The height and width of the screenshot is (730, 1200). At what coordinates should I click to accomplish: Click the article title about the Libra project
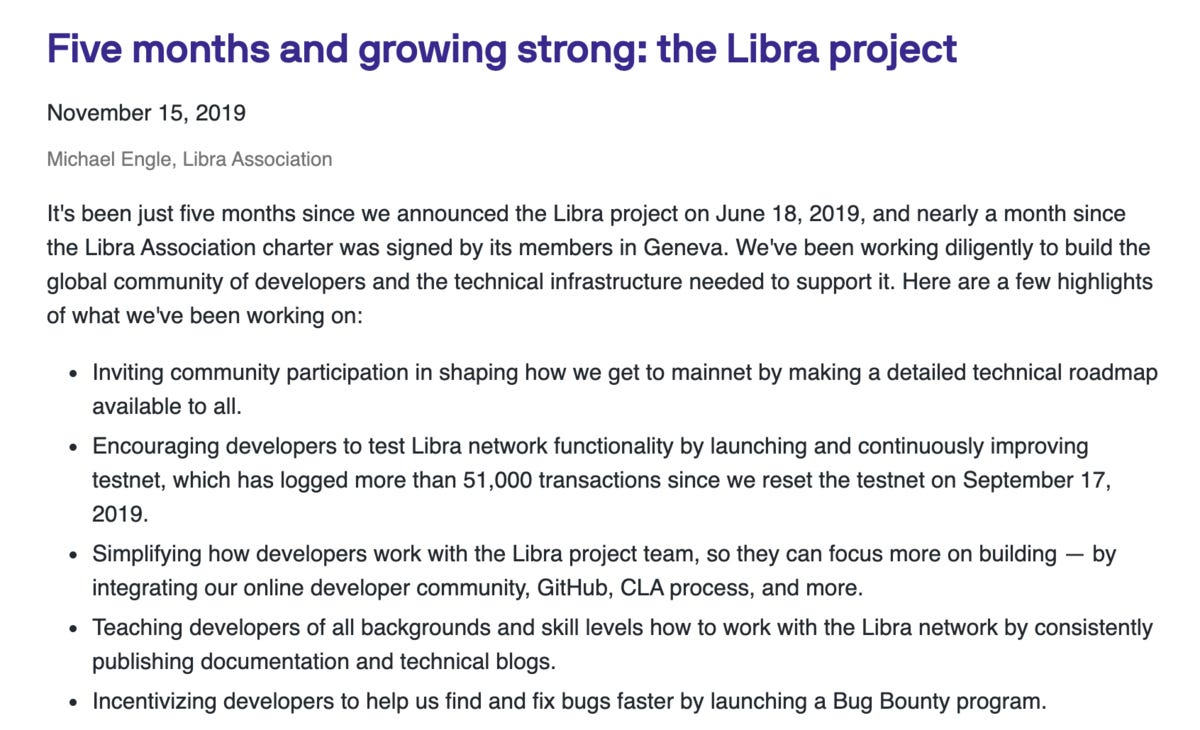(x=502, y=49)
